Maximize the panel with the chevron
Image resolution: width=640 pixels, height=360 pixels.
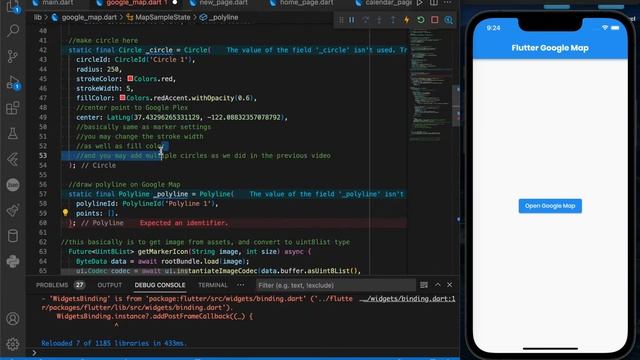click(438, 285)
